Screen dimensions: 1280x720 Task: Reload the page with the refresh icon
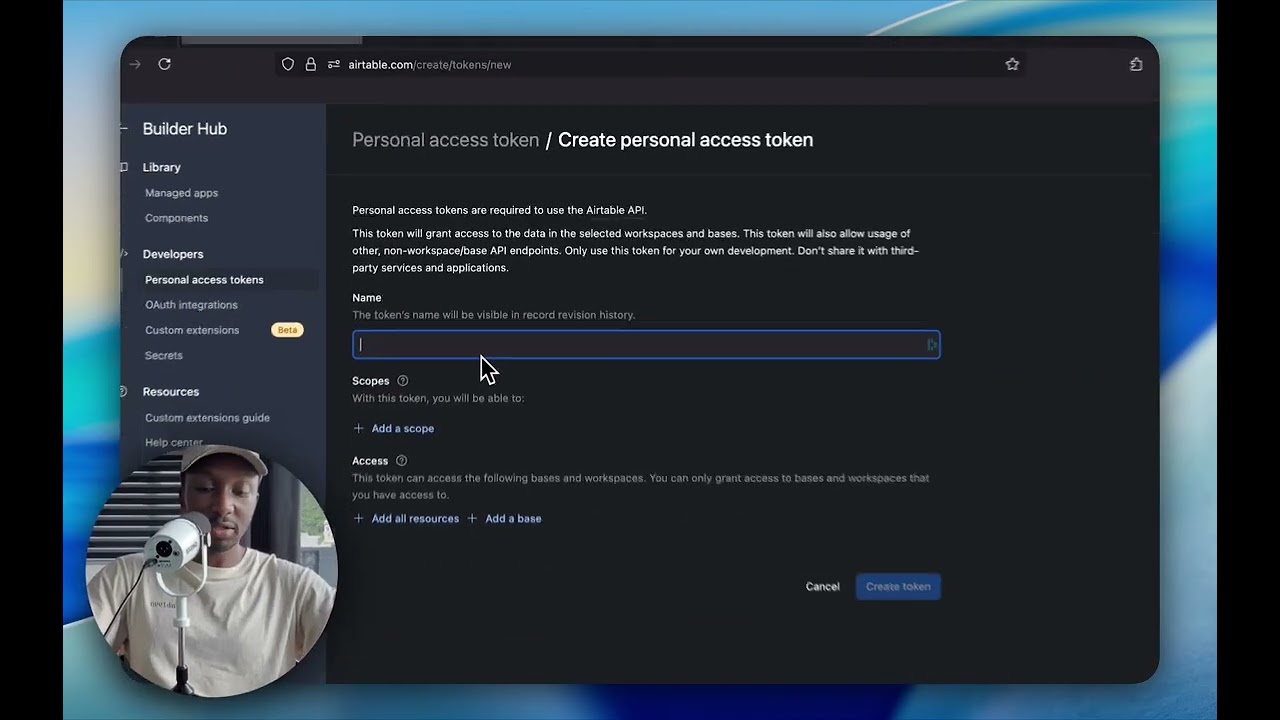(164, 64)
